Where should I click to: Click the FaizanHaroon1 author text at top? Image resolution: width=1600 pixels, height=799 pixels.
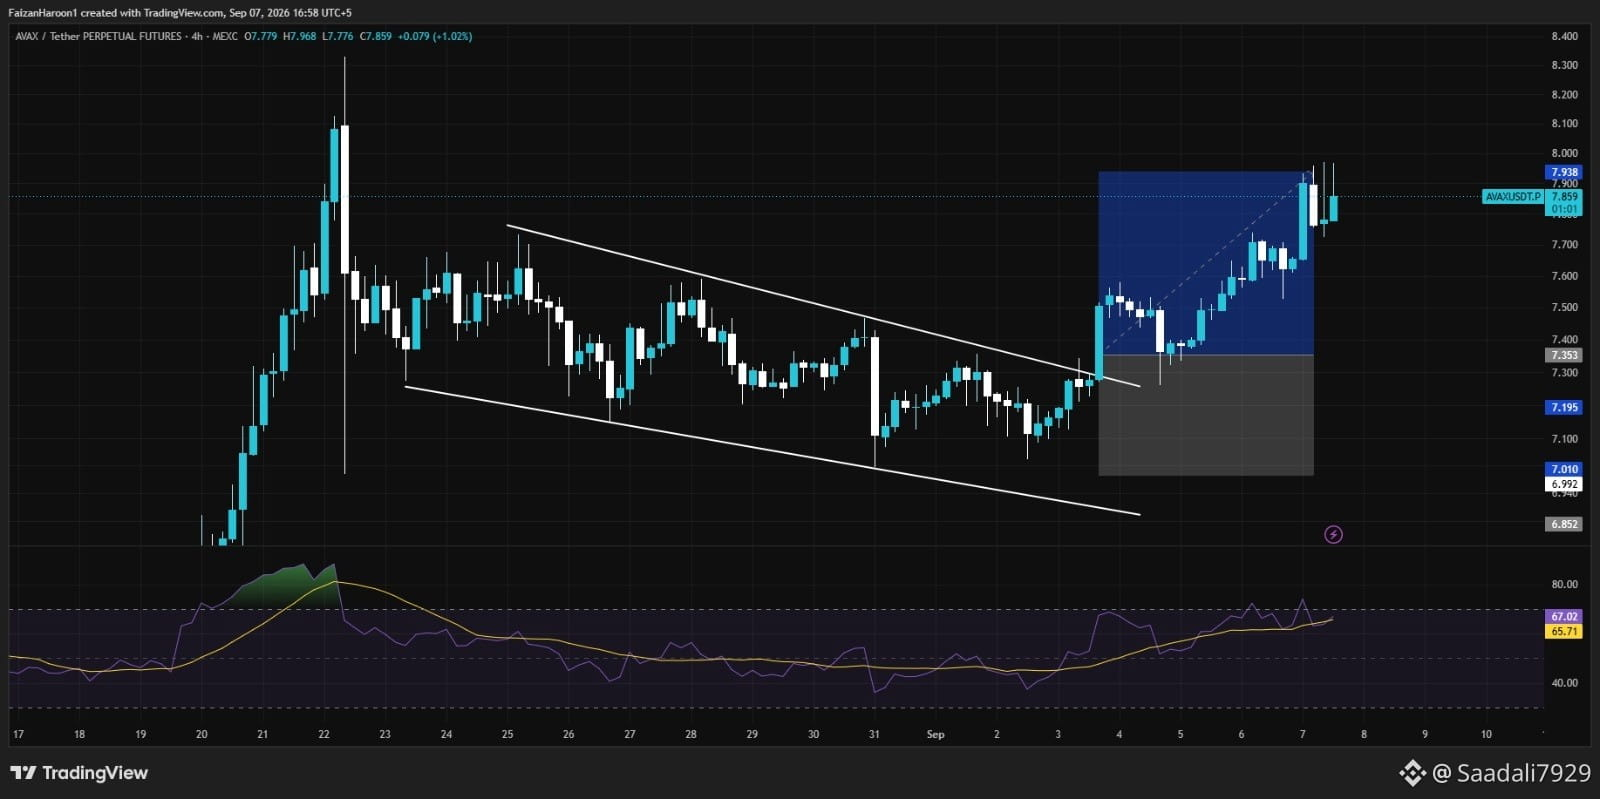[42, 12]
